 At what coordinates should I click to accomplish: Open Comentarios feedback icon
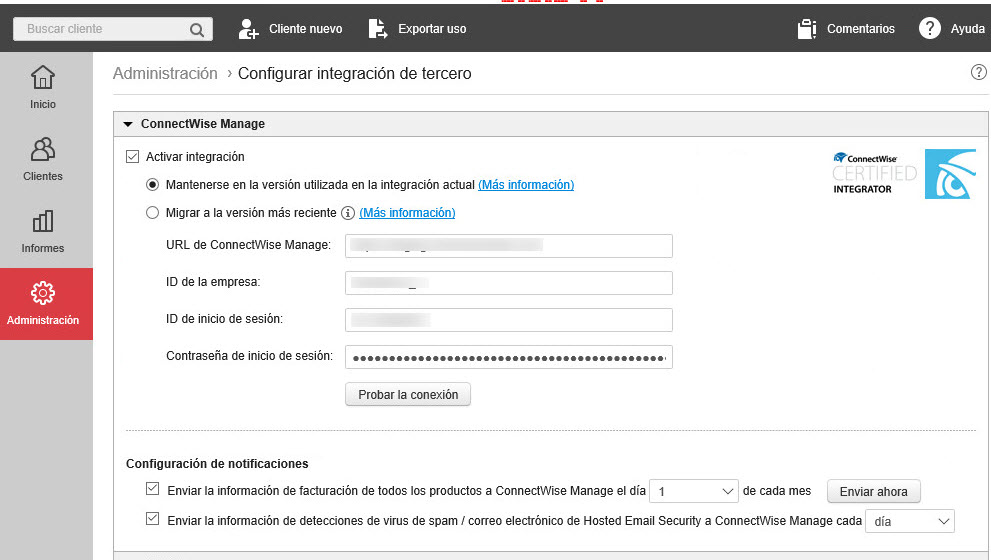tap(808, 29)
